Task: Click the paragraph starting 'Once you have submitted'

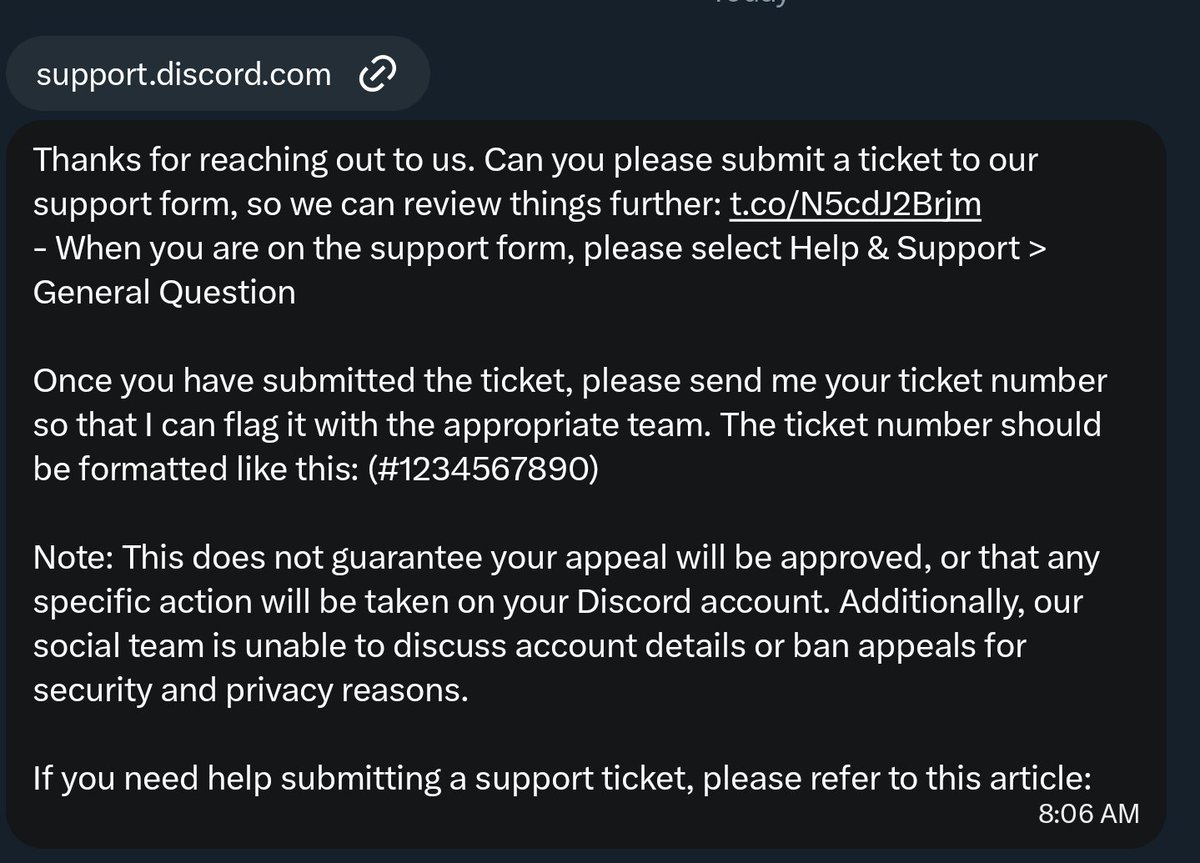Action: (570, 425)
